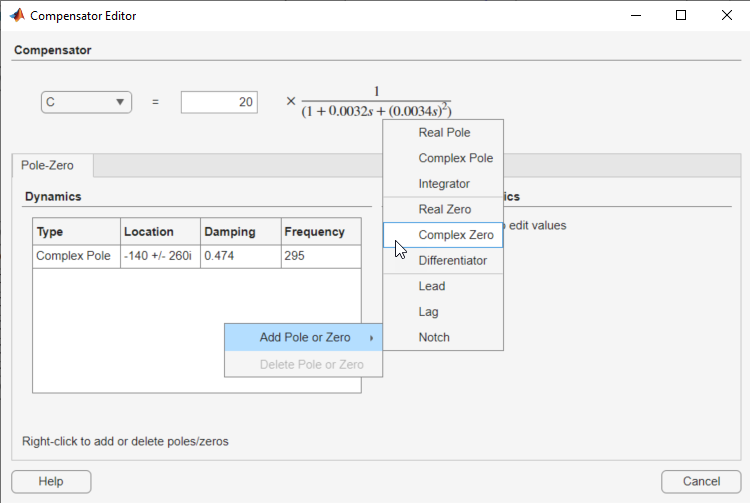Add an Integrator from the submenu

[444, 184]
